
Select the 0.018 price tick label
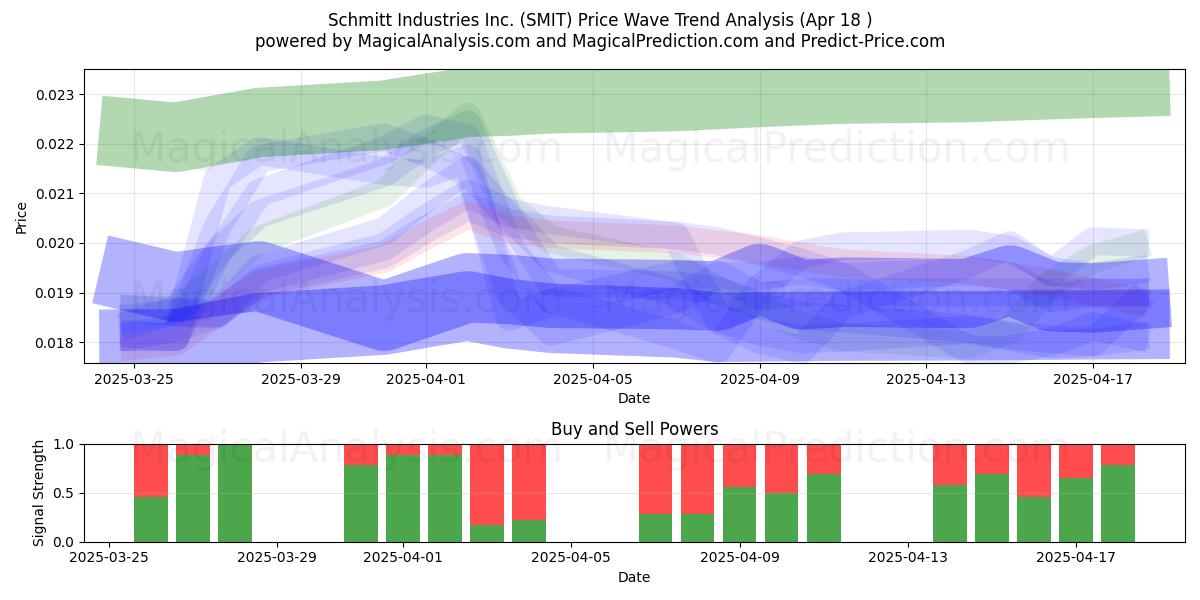pyautogui.click(x=56, y=343)
